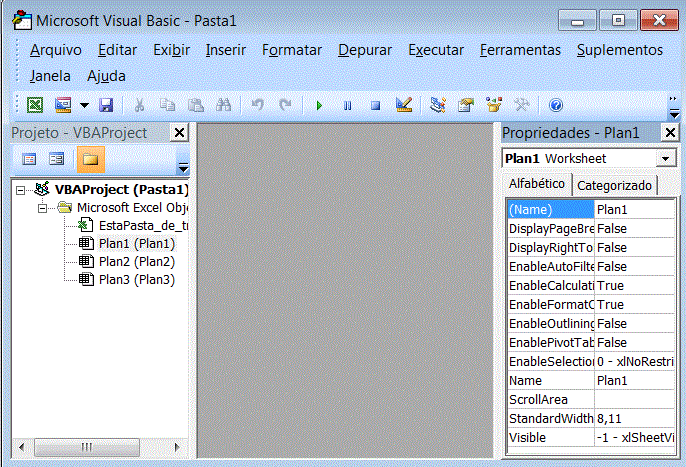
Task: Click the Cut scissors icon
Action: (139, 105)
